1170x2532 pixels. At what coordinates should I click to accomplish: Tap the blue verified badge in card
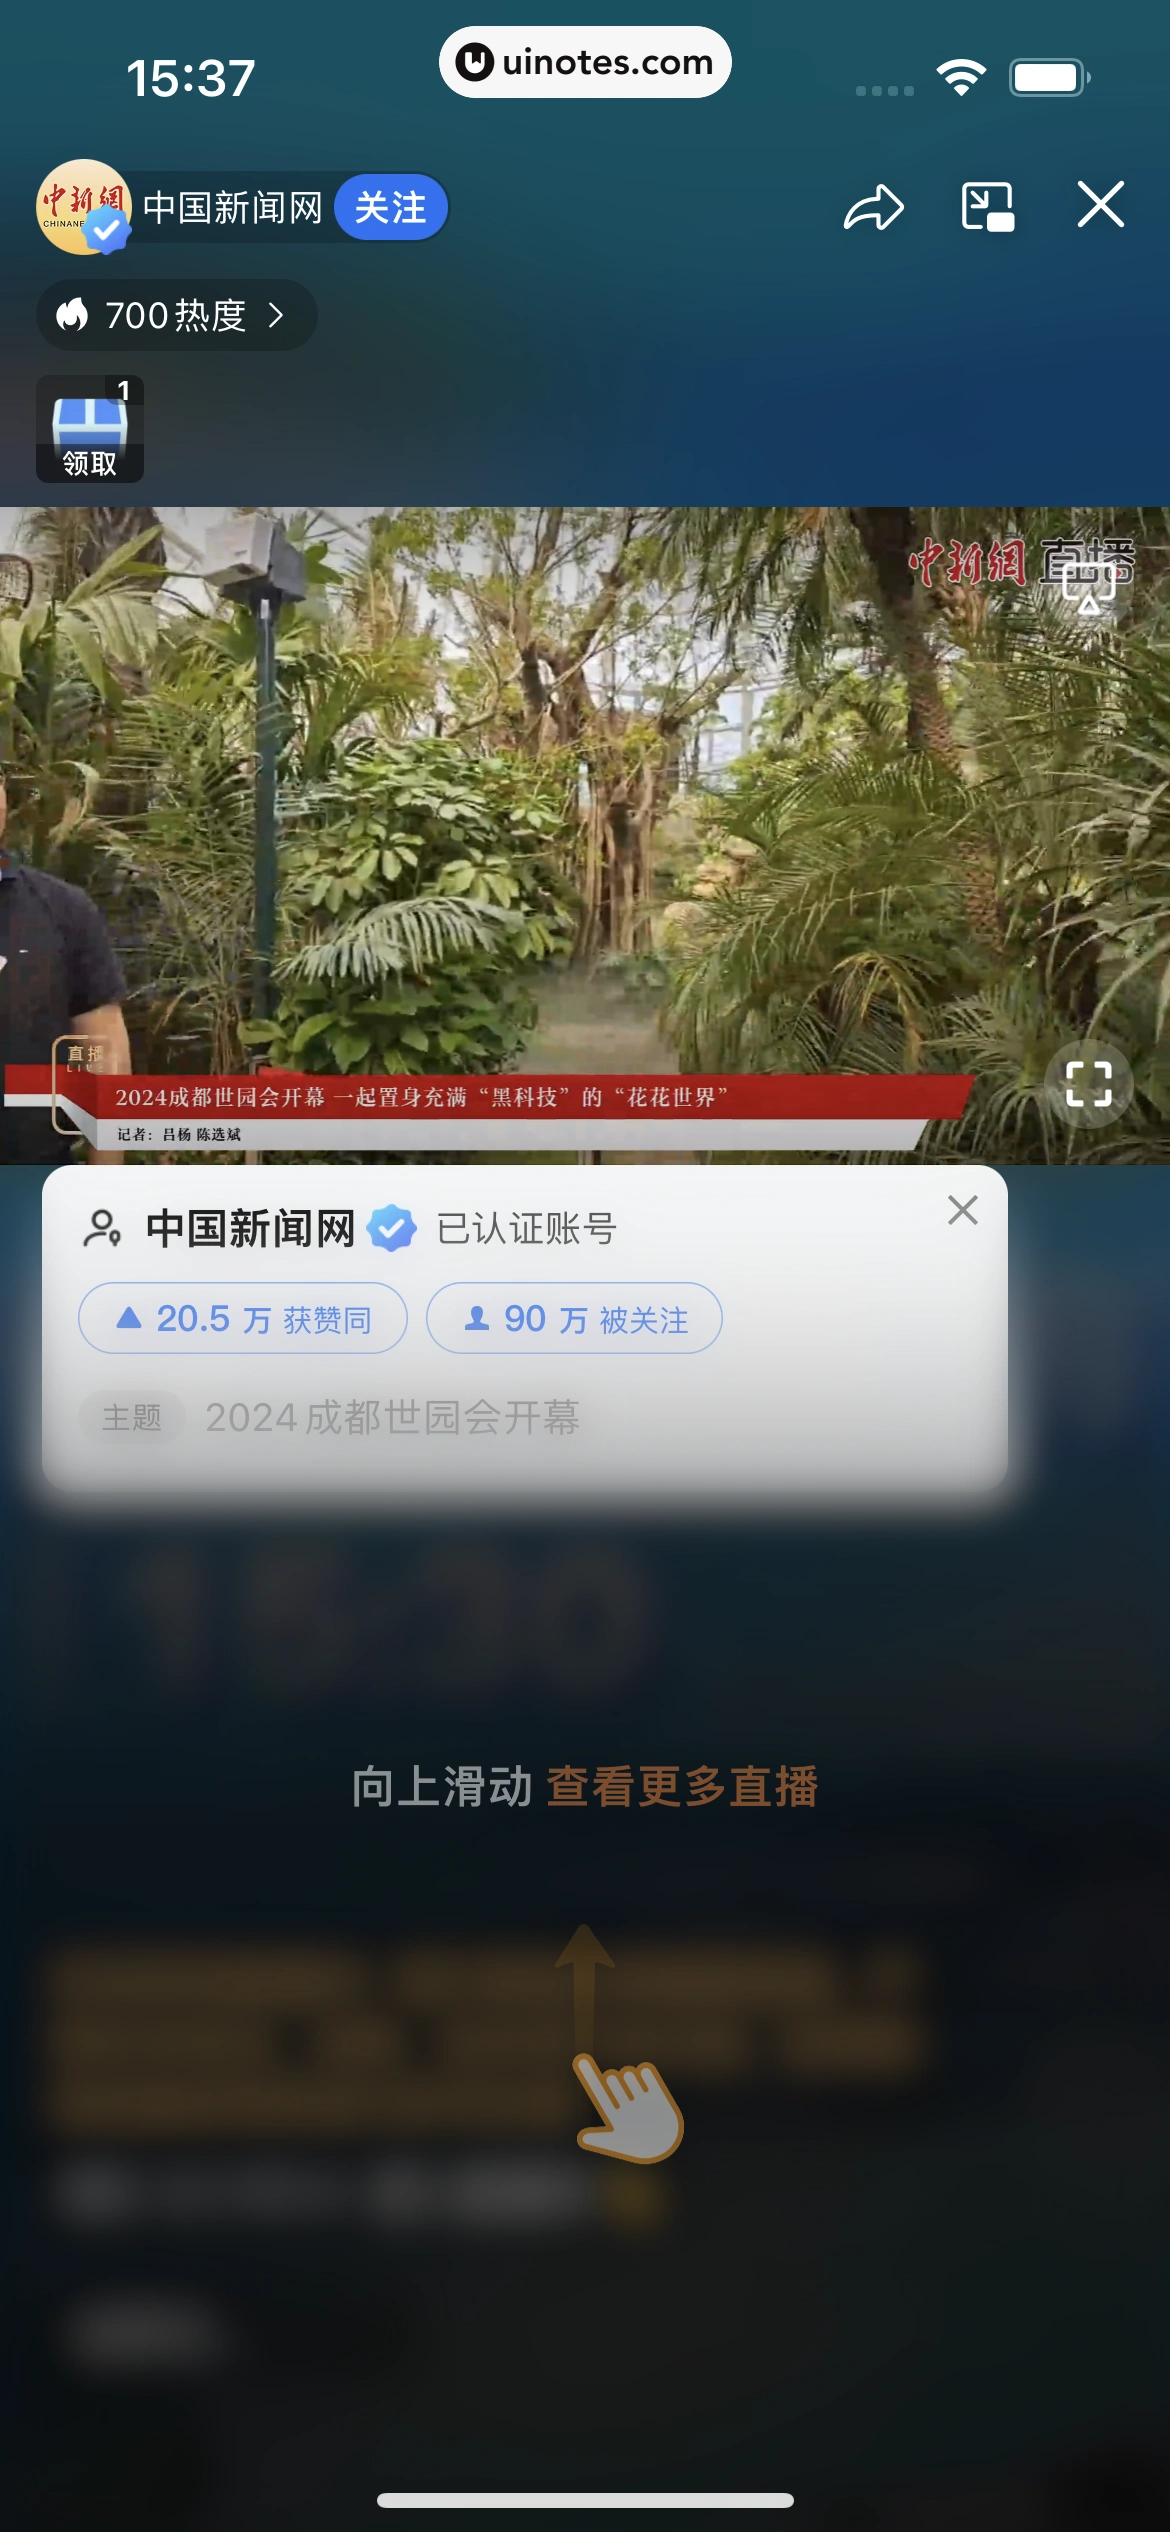click(x=392, y=1228)
